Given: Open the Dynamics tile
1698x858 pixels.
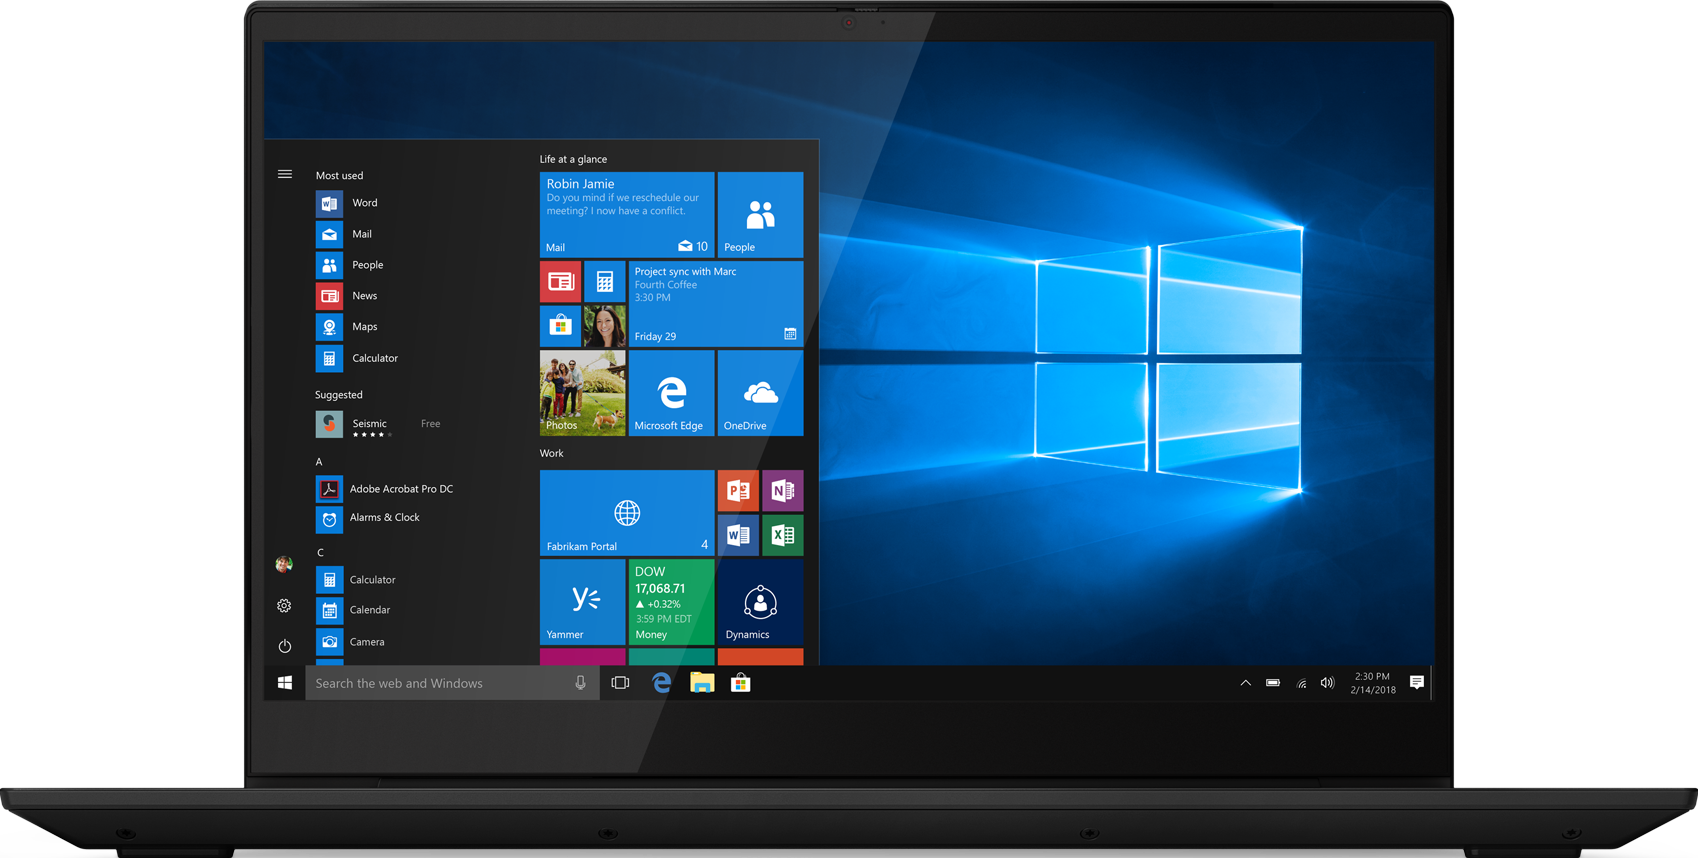Looking at the screenshot, I should pyautogui.click(x=760, y=602).
